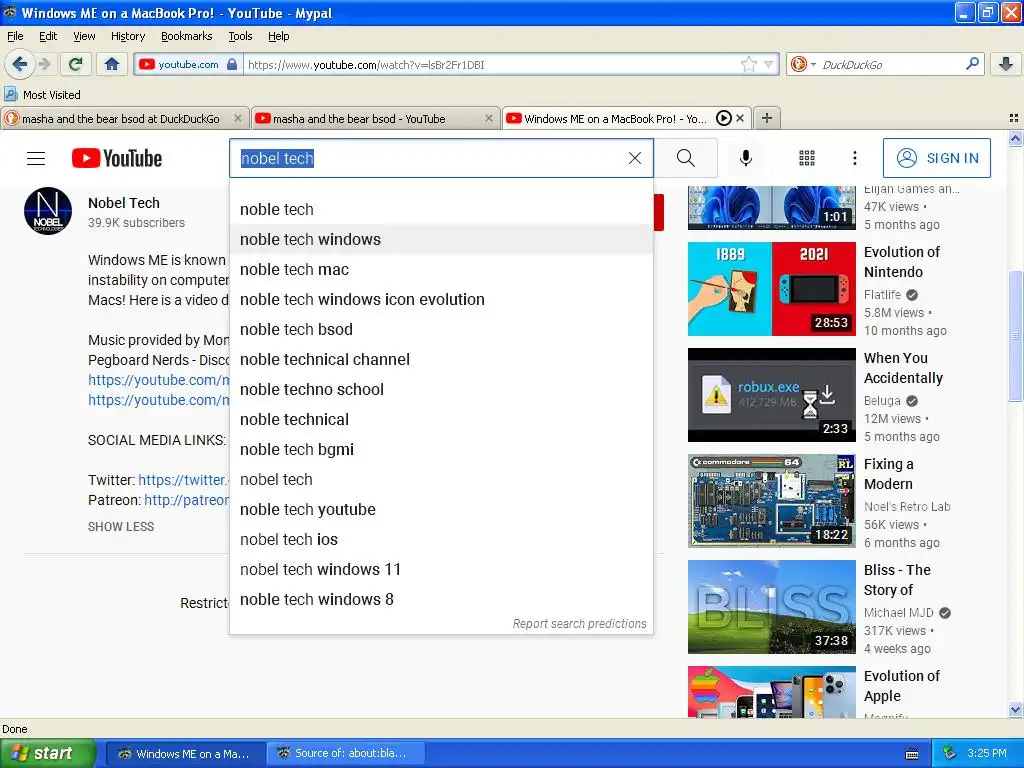The width and height of the screenshot is (1024, 768).
Task: Click the page scrollbar up arrow
Action: tap(1015, 138)
